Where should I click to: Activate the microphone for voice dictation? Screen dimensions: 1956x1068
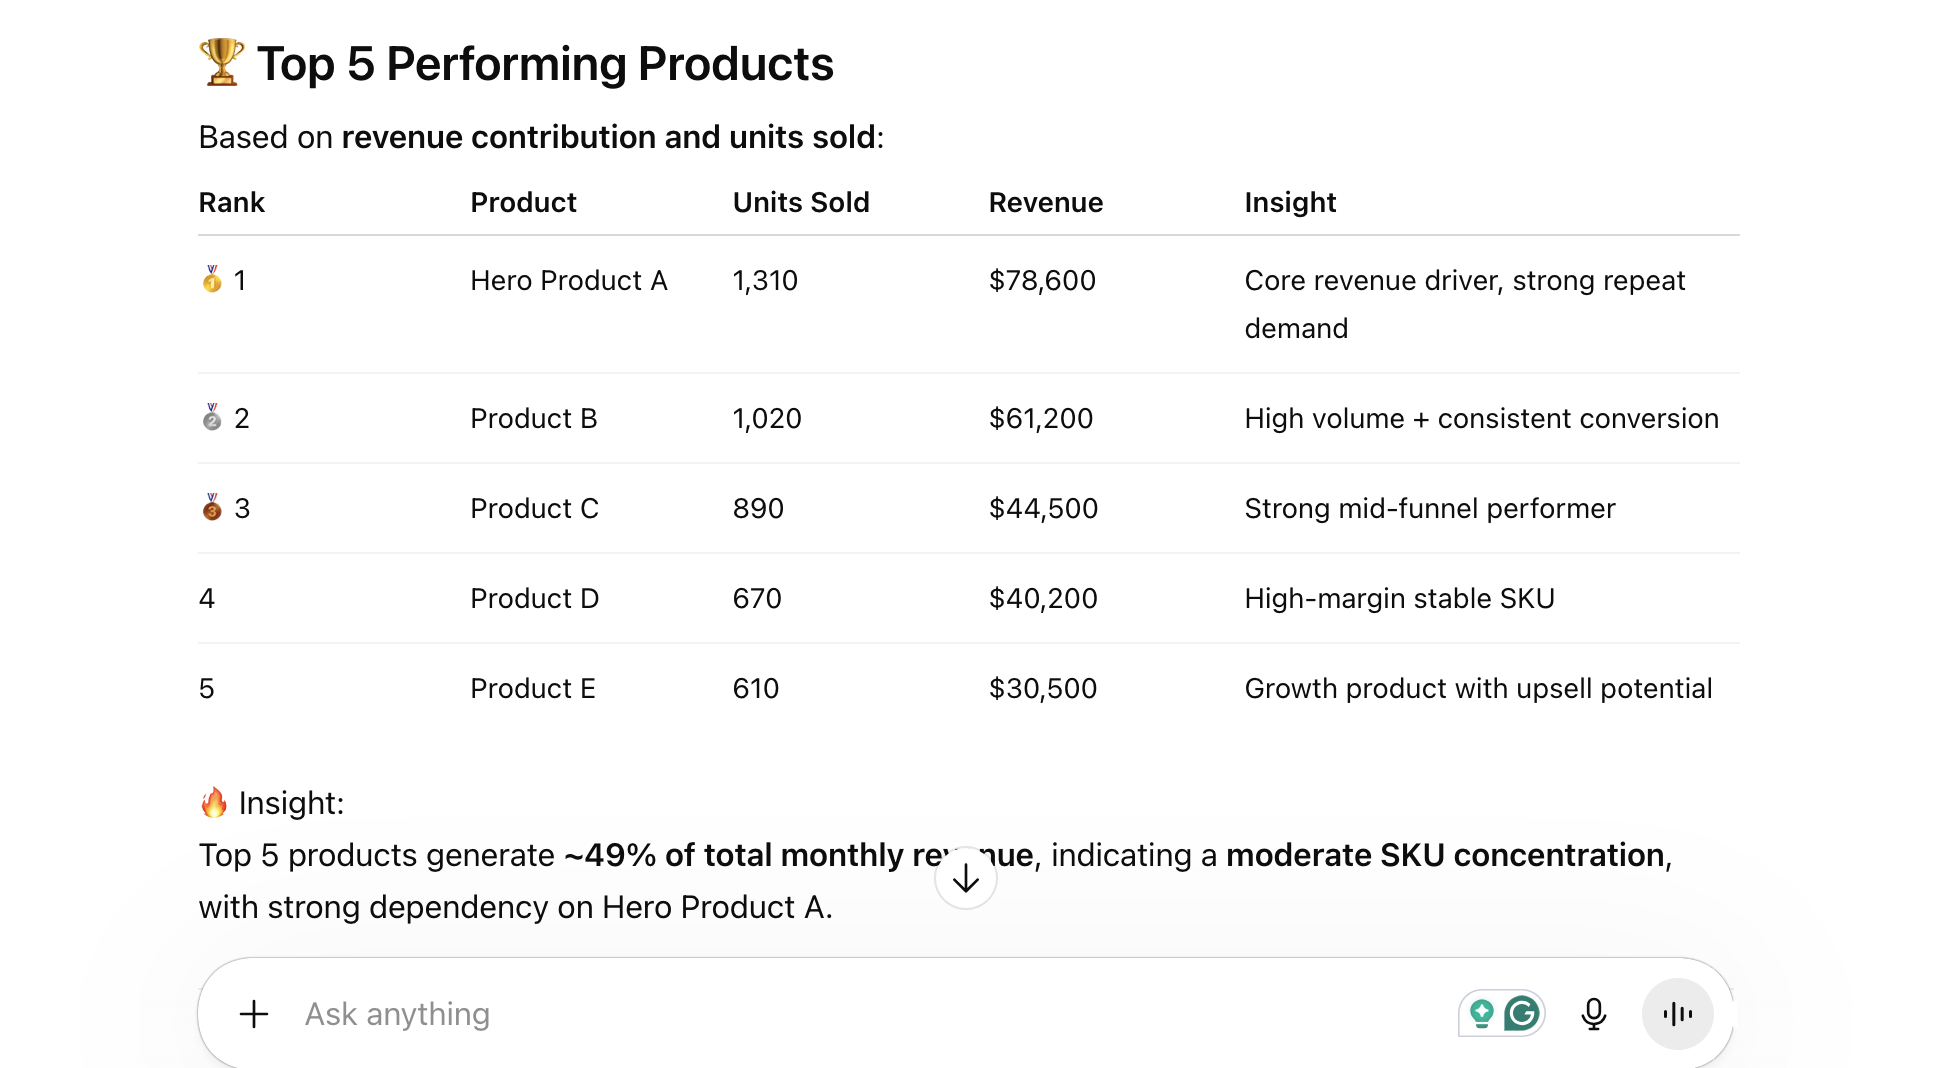1594,1013
